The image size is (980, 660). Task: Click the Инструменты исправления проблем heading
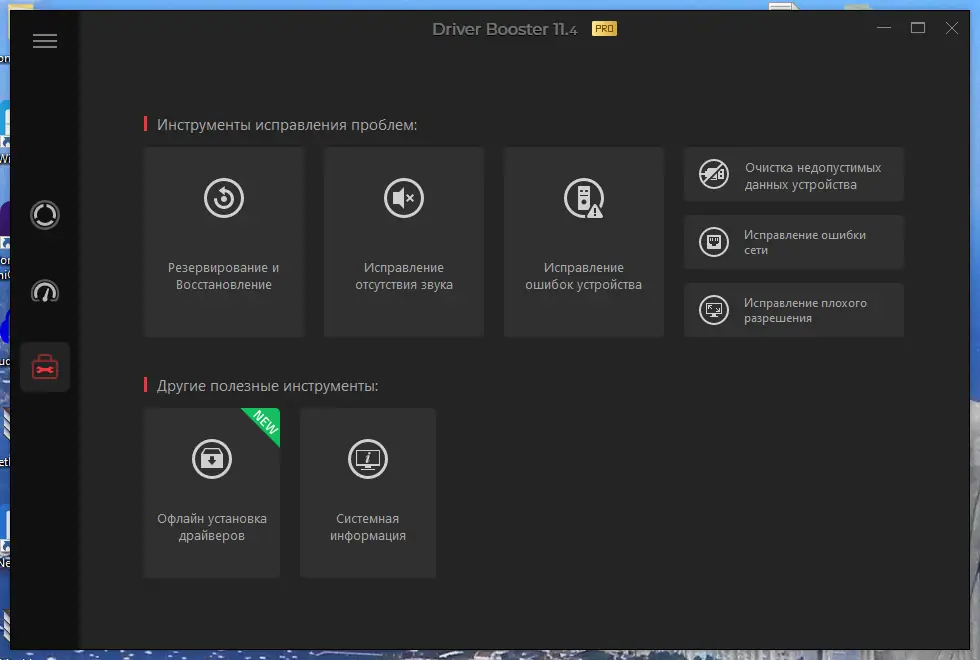pyautogui.click(x=287, y=125)
